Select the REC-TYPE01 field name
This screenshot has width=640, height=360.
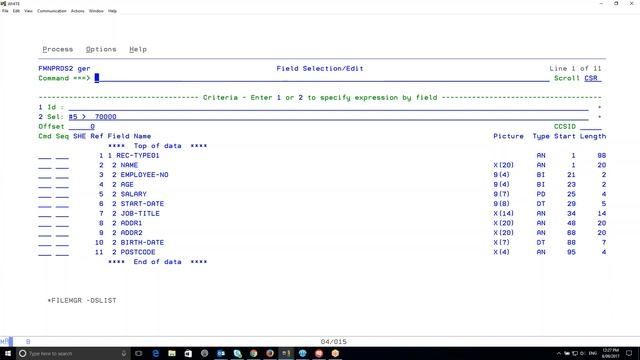[138, 156]
